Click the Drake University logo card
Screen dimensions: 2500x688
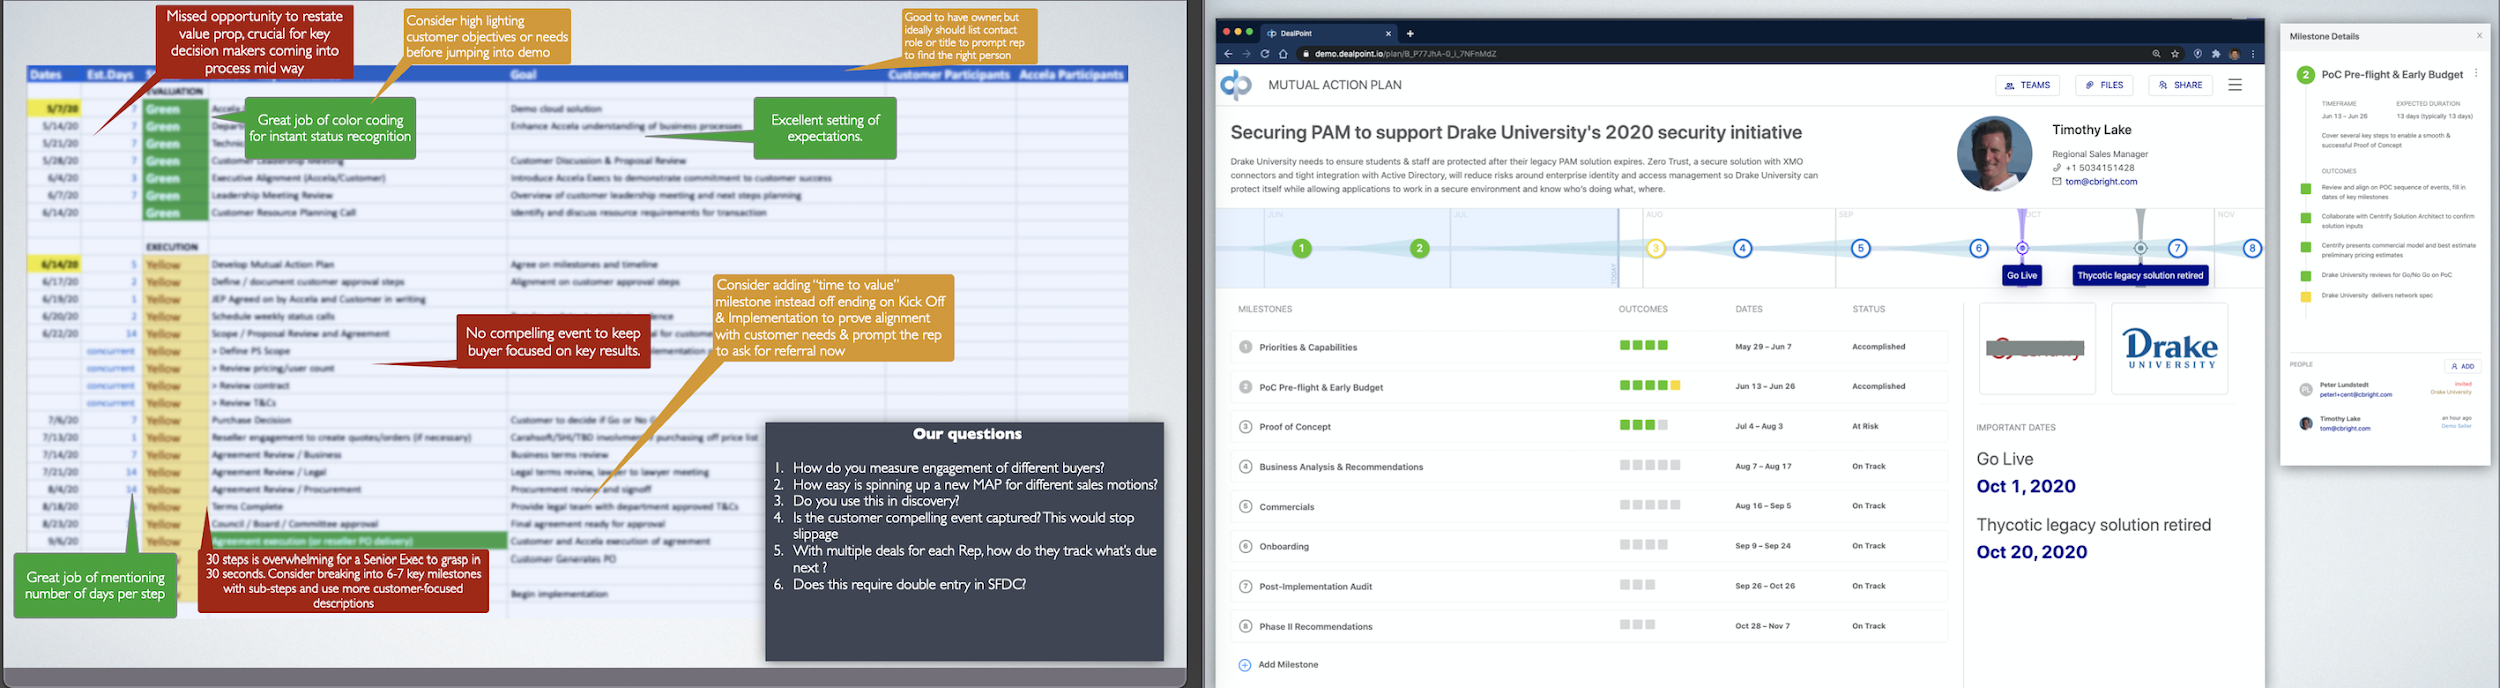(2169, 348)
